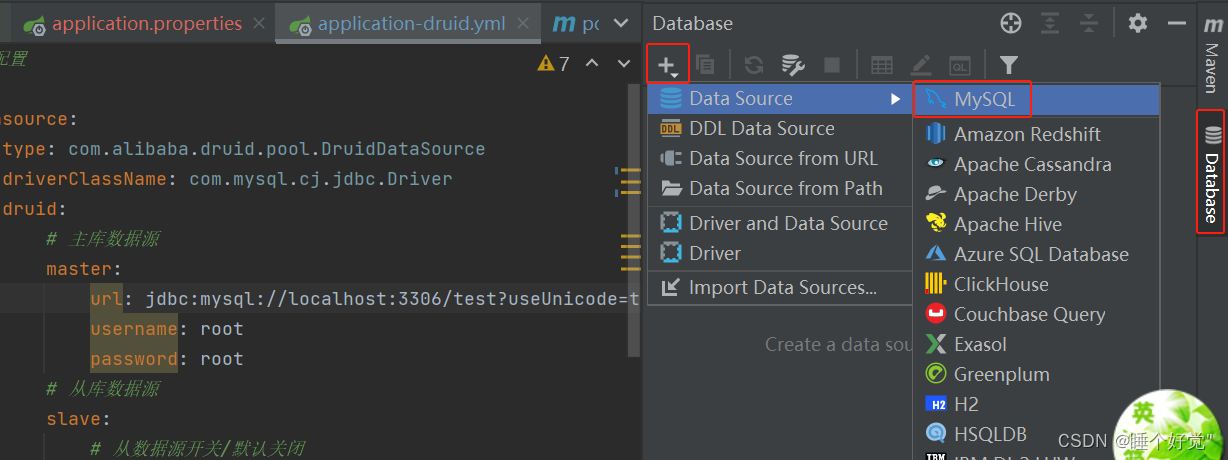
Task: Open Data Source Properties wrench icon
Action: 793,66
